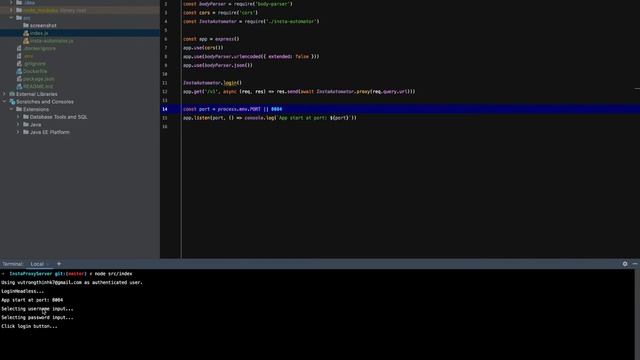Click 'Click login button...' terminal line
This screenshot has height=360, width=640.
pyautogui.click(x=29, y=327)
